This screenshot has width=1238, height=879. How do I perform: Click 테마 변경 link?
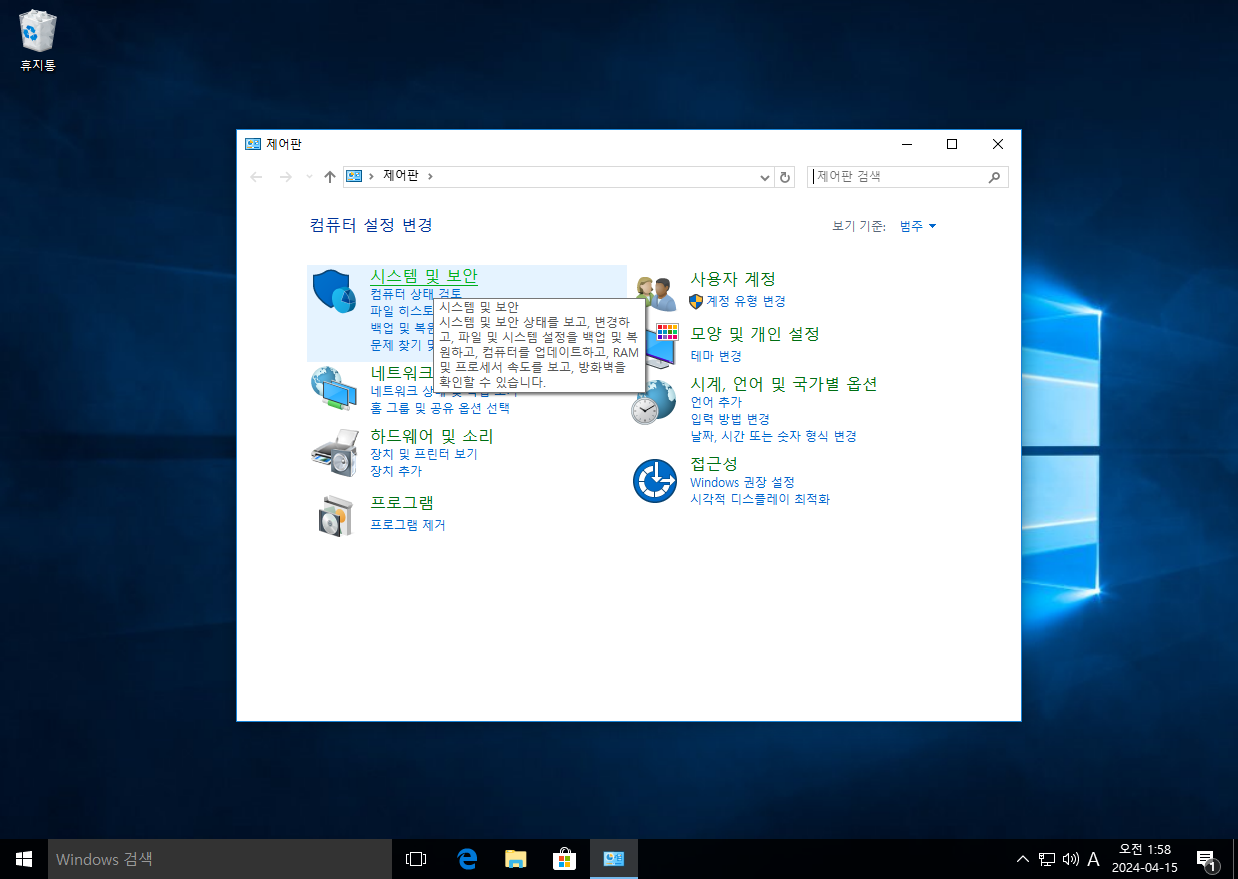[x=716, y=356]
